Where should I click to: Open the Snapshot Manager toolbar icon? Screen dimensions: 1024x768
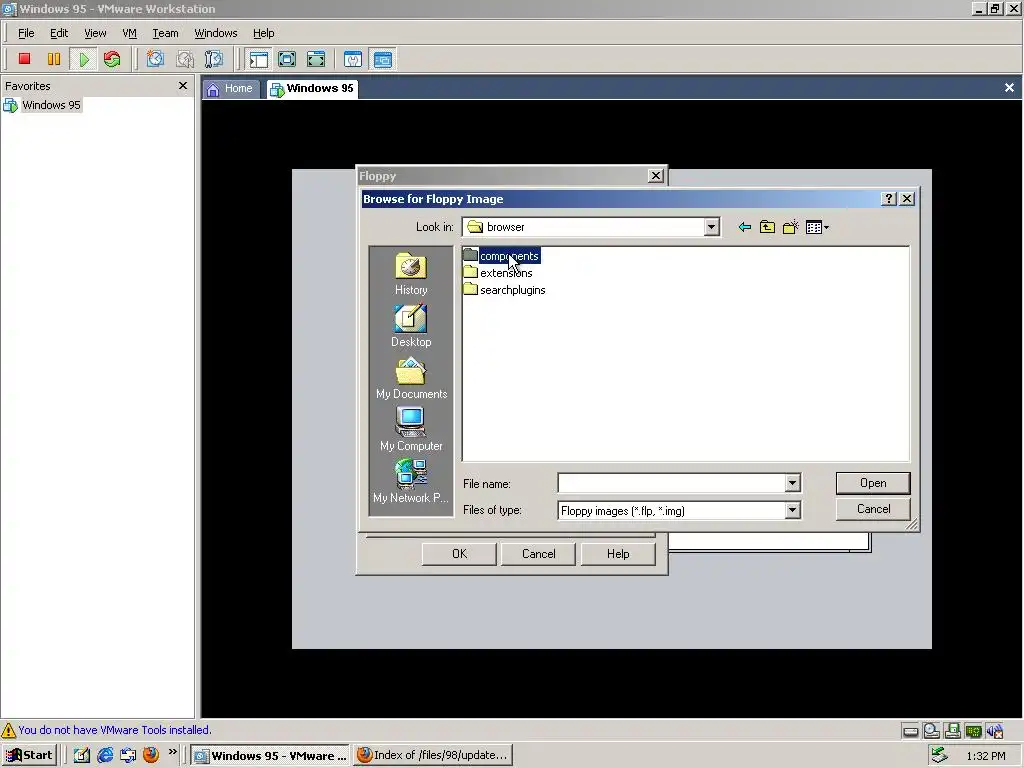point(214,59)
